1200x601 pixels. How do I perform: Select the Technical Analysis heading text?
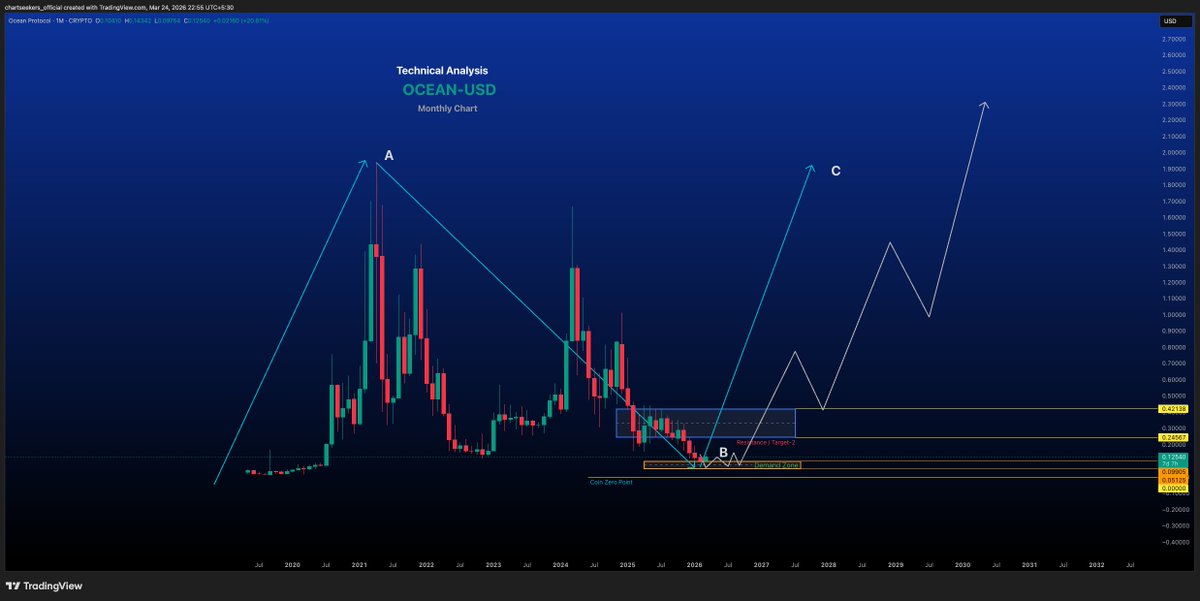(x=442, y=71)
